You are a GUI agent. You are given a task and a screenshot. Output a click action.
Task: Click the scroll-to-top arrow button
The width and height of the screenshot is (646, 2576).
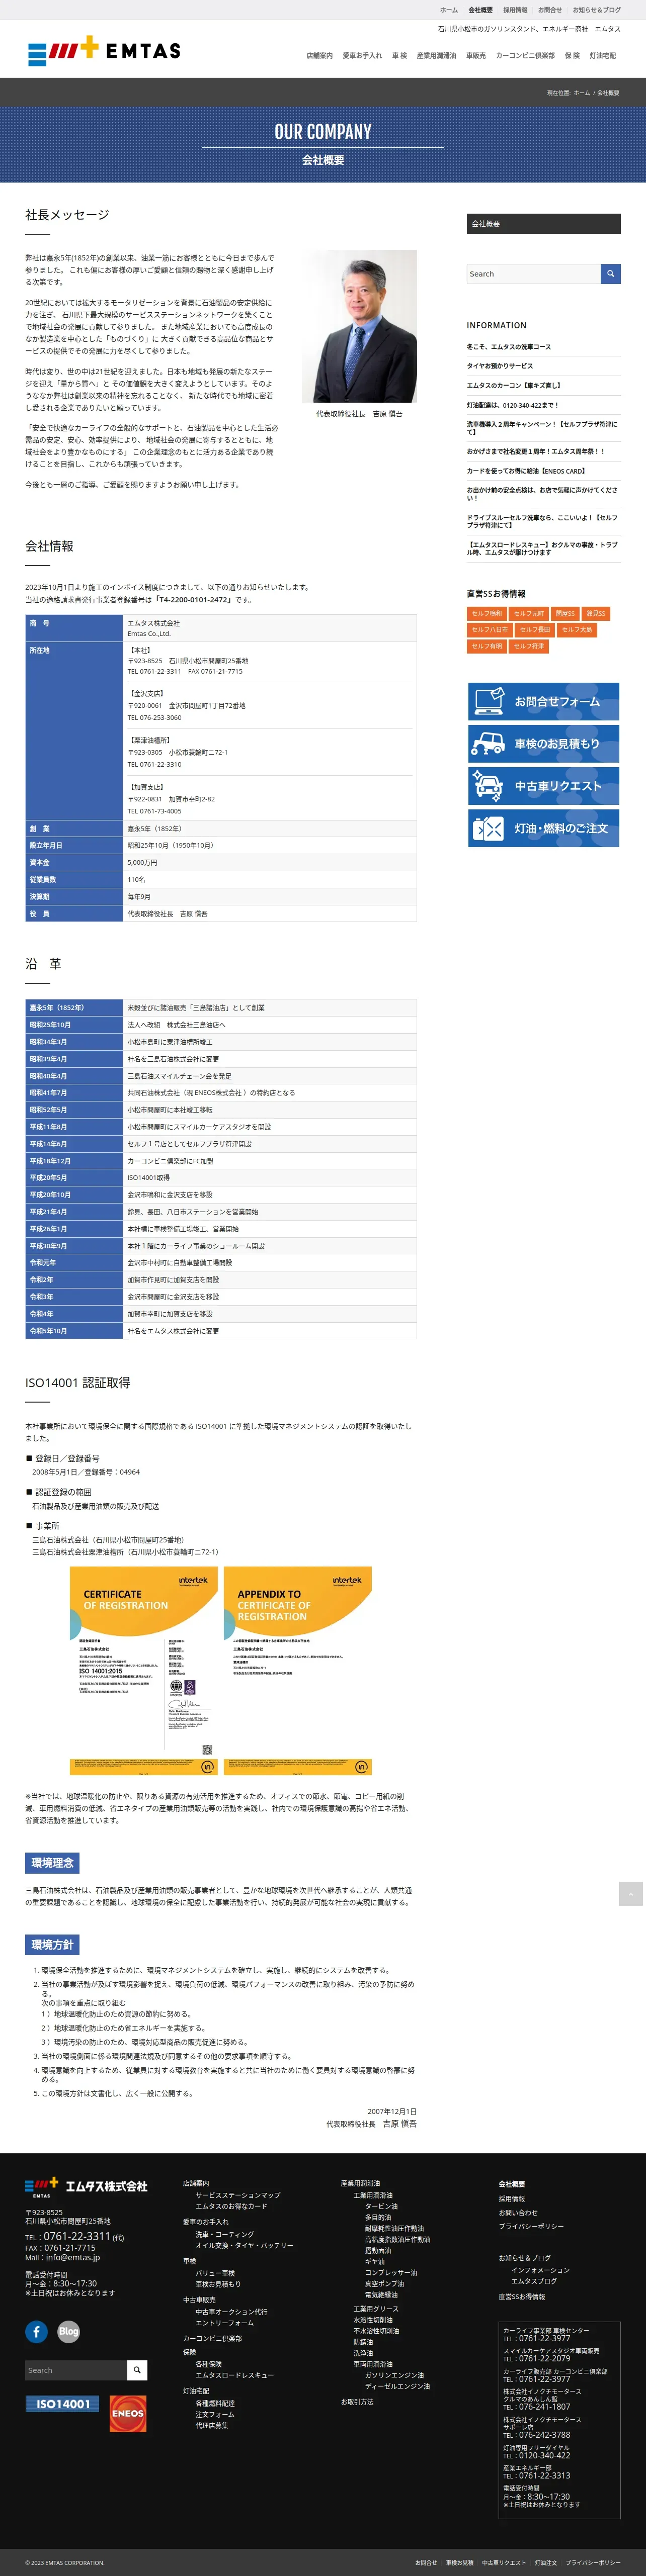coord(630,1893)
